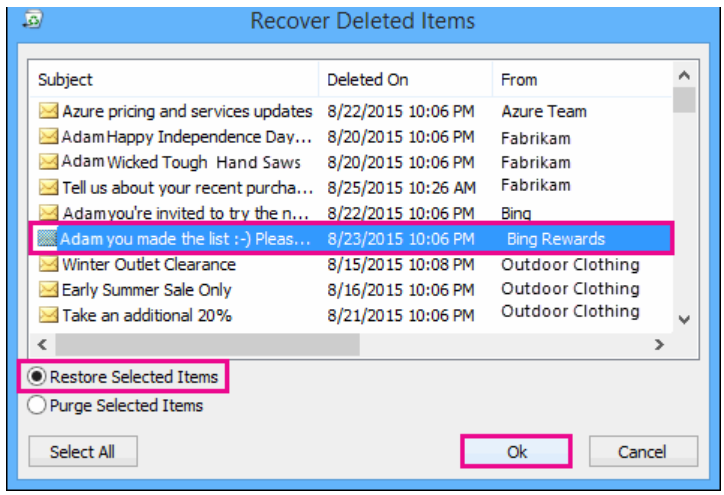This screenshot has height=495, width=724.
Task: Click vertical scrollbar down arrow
Action: 684,319
